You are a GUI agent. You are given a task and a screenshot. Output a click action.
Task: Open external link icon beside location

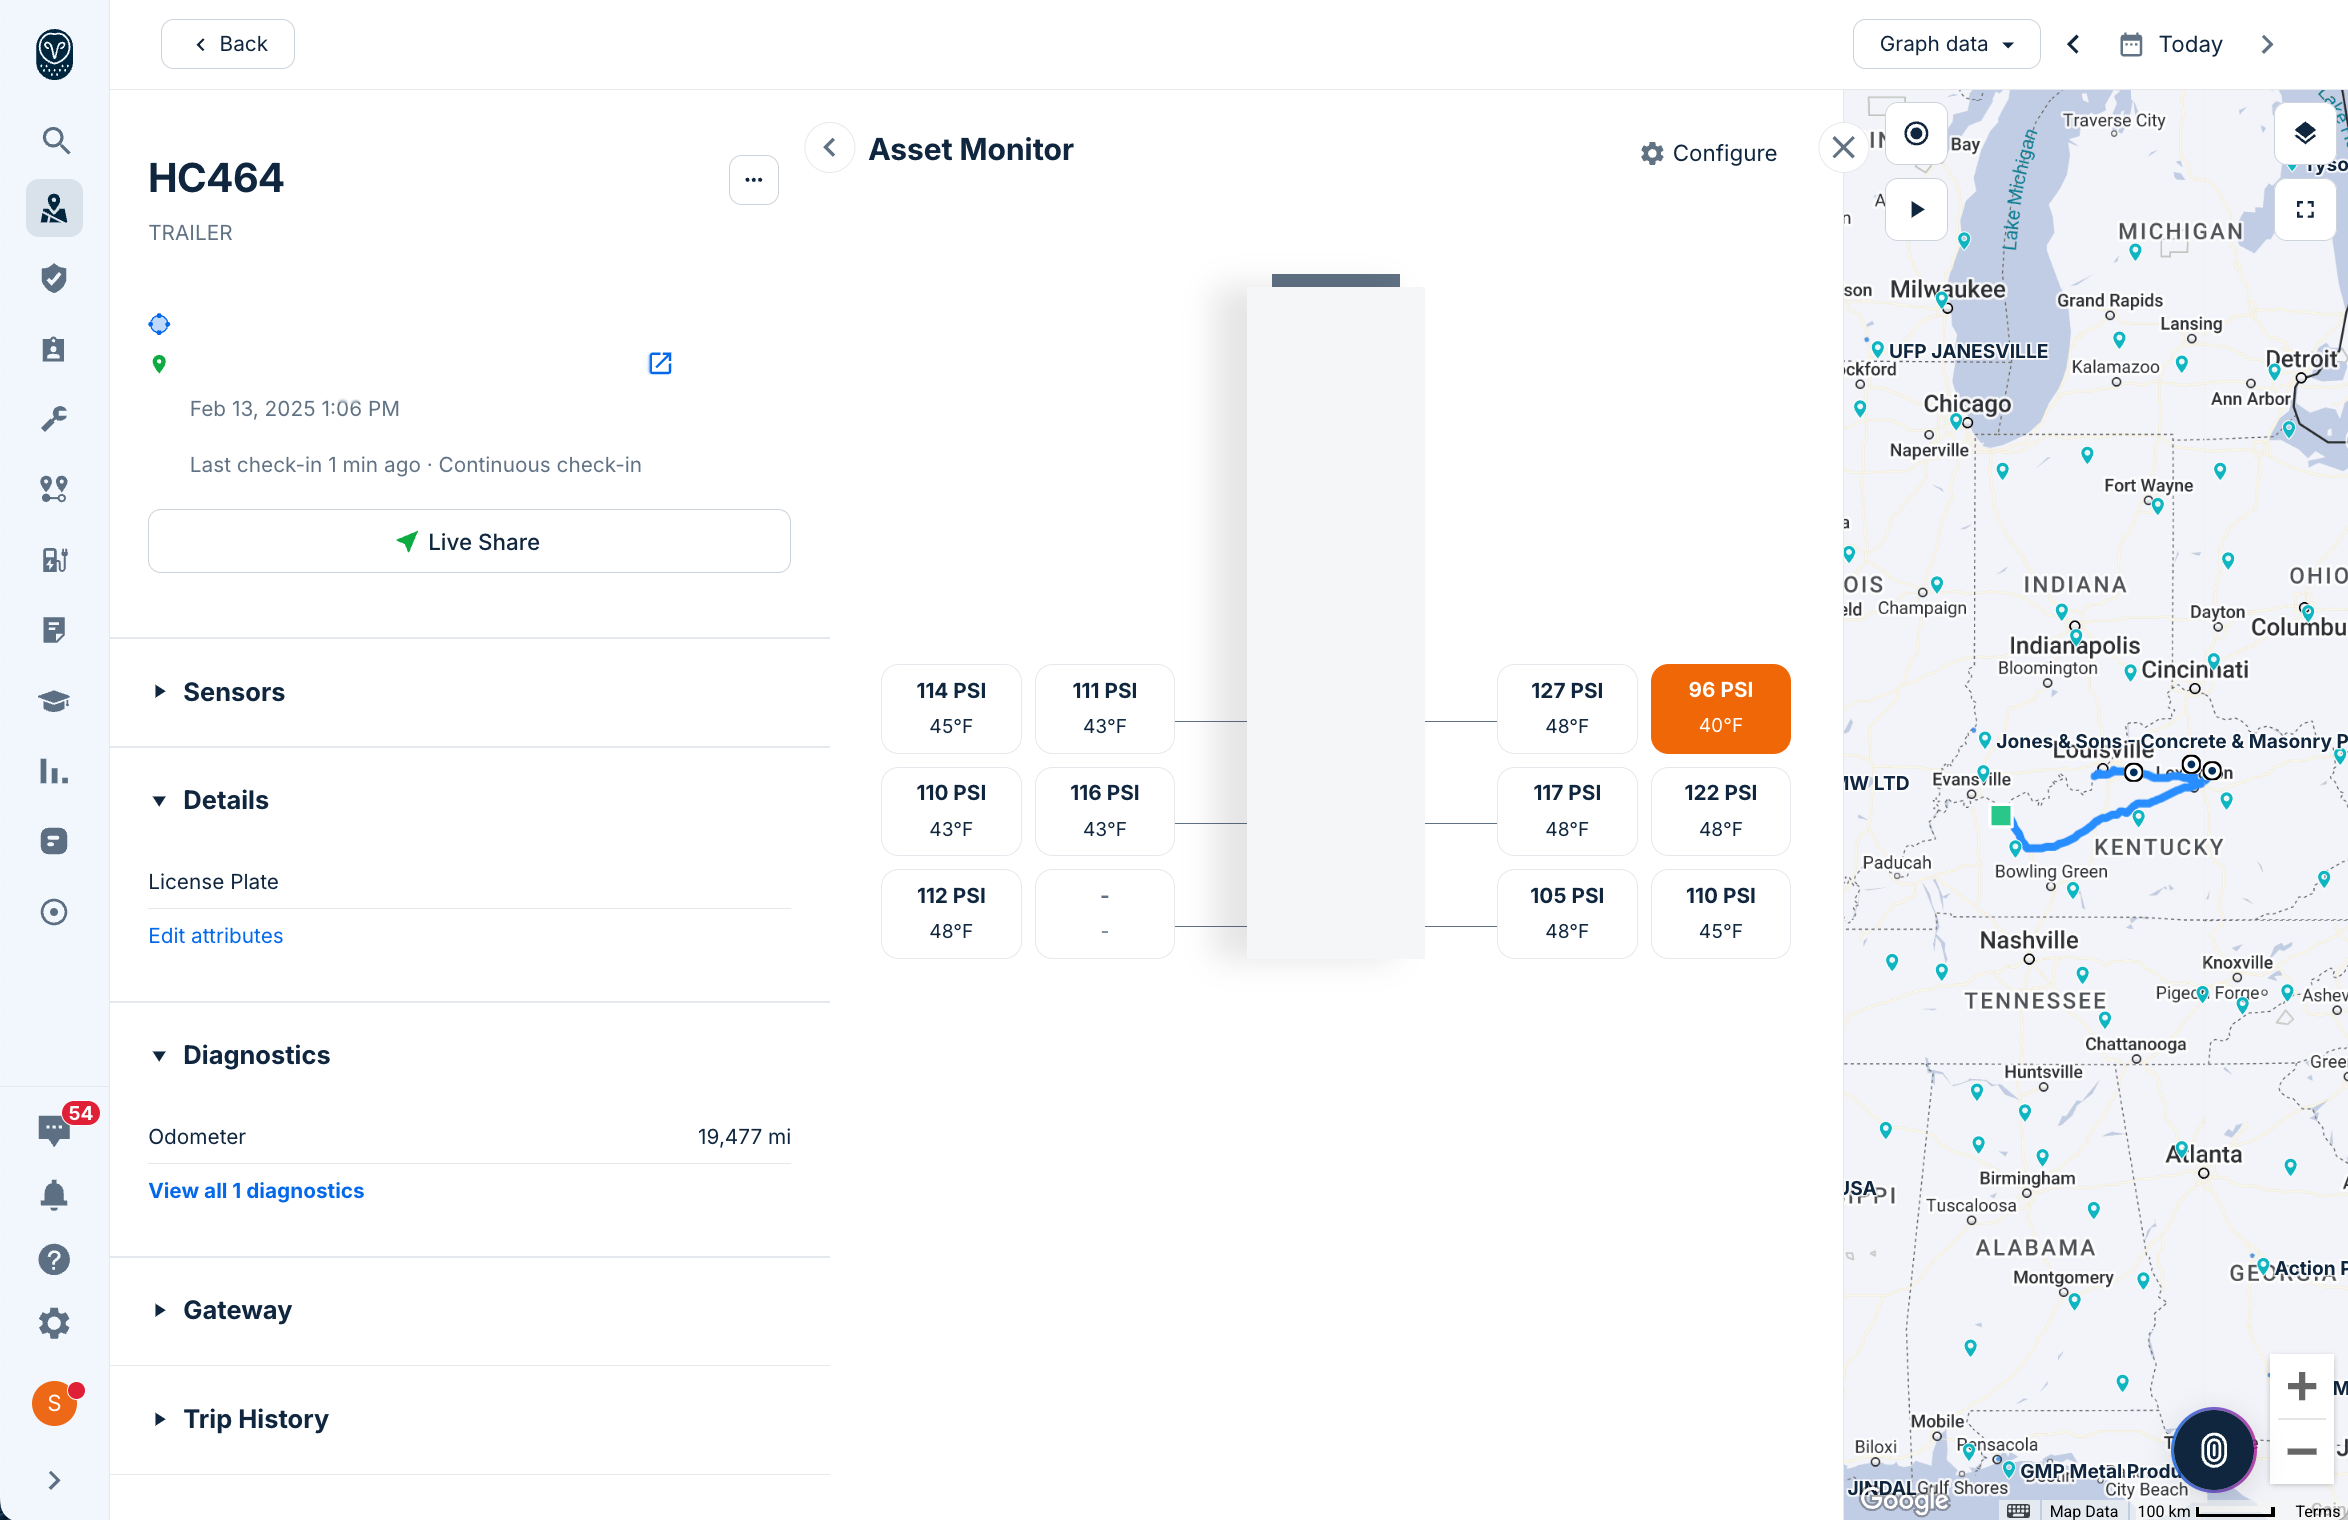(660, 363)
